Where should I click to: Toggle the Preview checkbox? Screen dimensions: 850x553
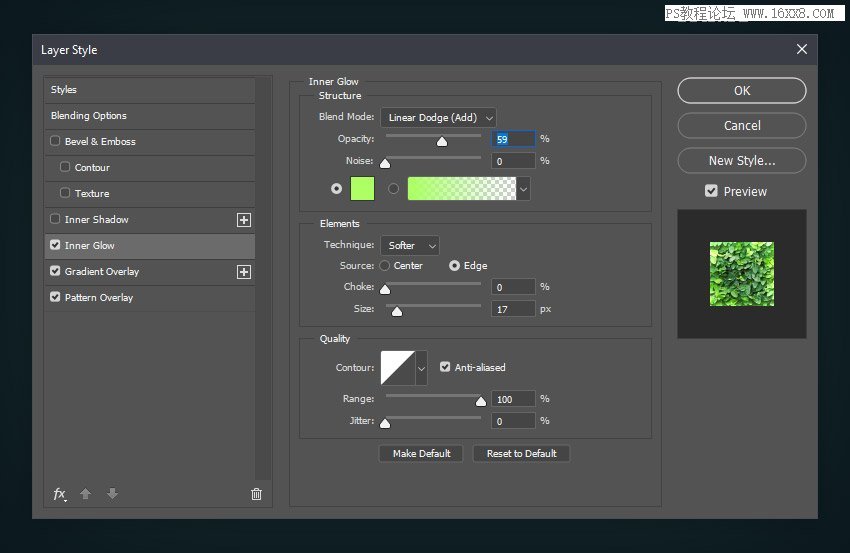[711, 191]
